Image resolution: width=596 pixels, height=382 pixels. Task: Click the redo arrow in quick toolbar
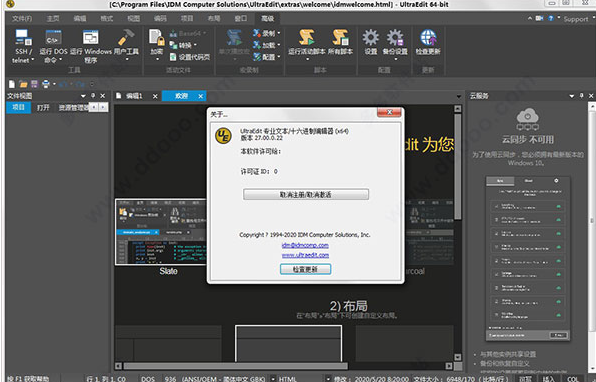[80, 84]
